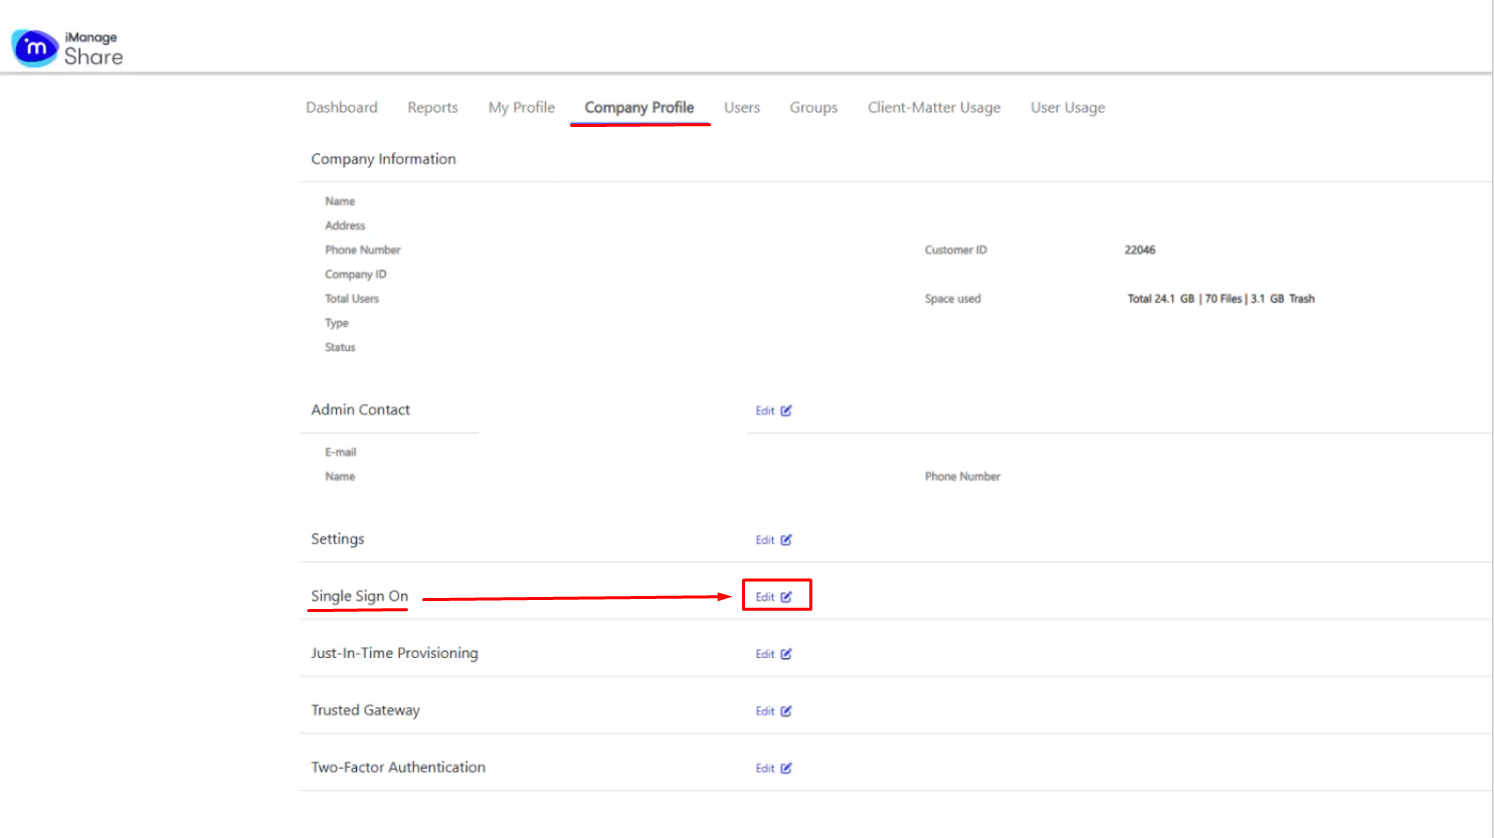Click the Single Sign On section heading

[359, 596]
